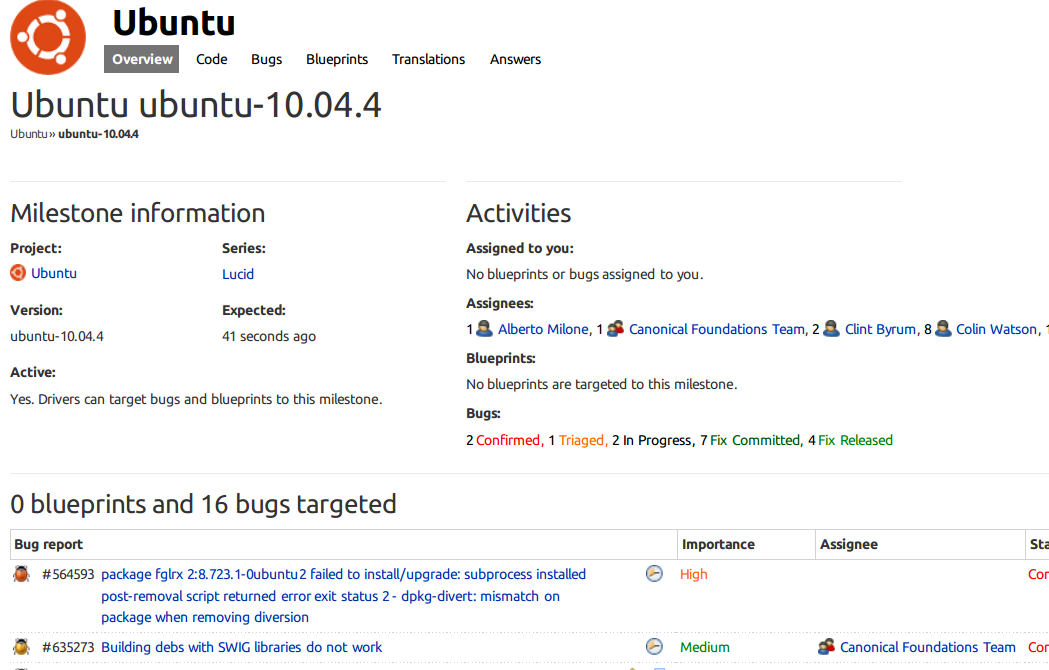Open Colin Watson's profile link
Viewport: 1049px width, 670px height.
click(x=996, y=329)
